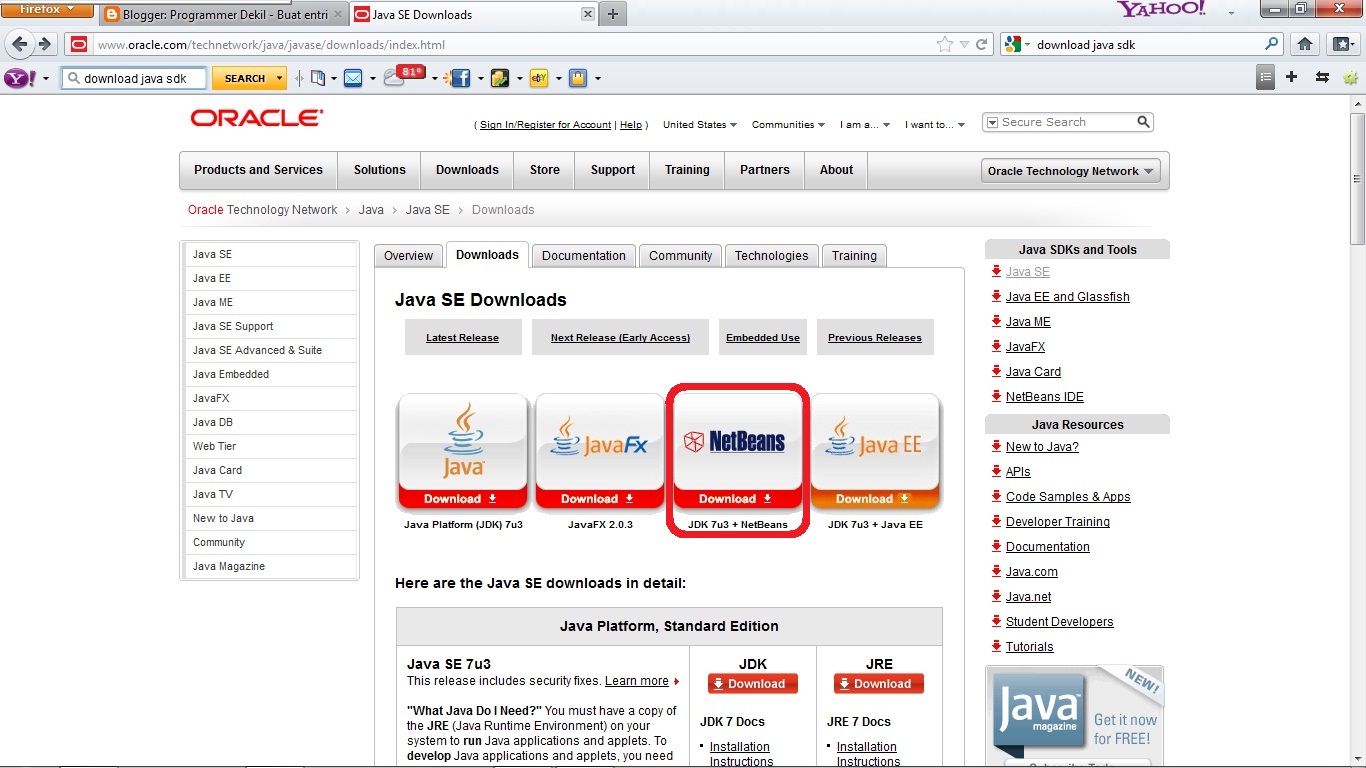
Task: Click the Facebook icon in Yahoo toolbar
Action: coord(460,78)
